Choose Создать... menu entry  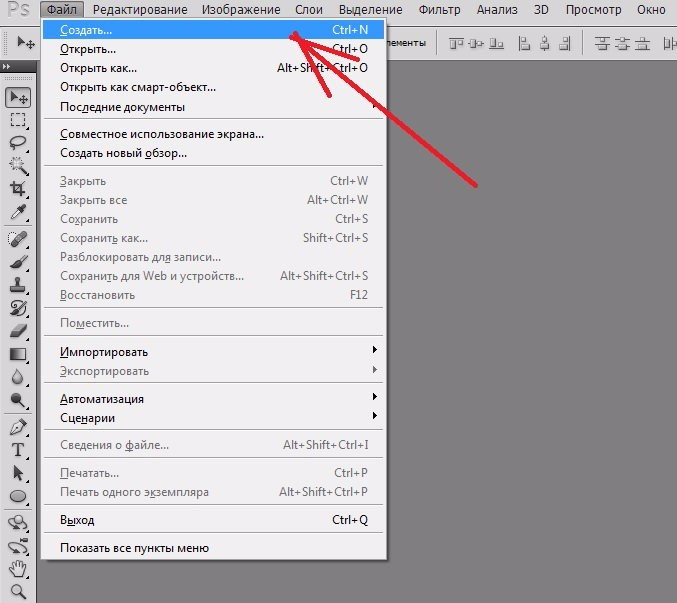coord(213,30)
